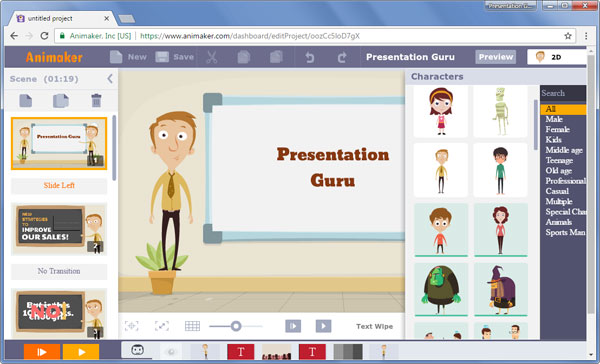Choose the green monster character

(x=441, y=289)
